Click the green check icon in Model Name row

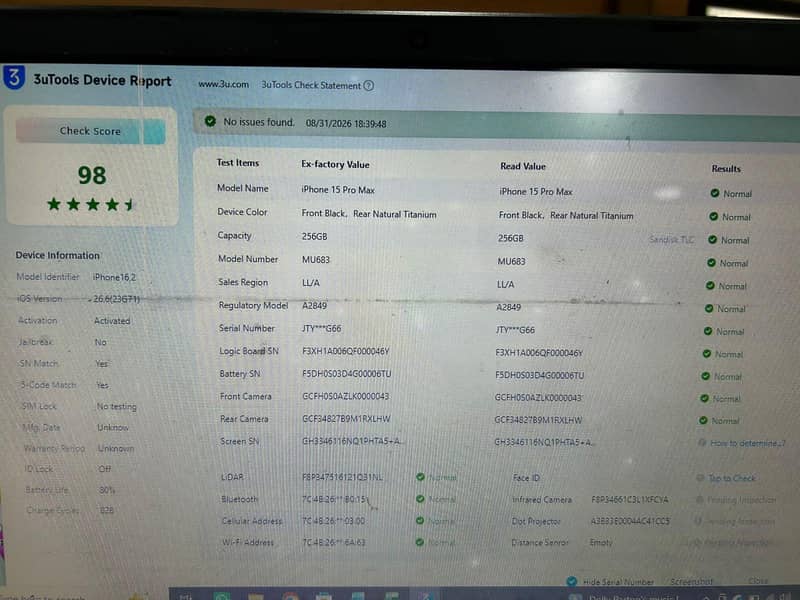715,193
